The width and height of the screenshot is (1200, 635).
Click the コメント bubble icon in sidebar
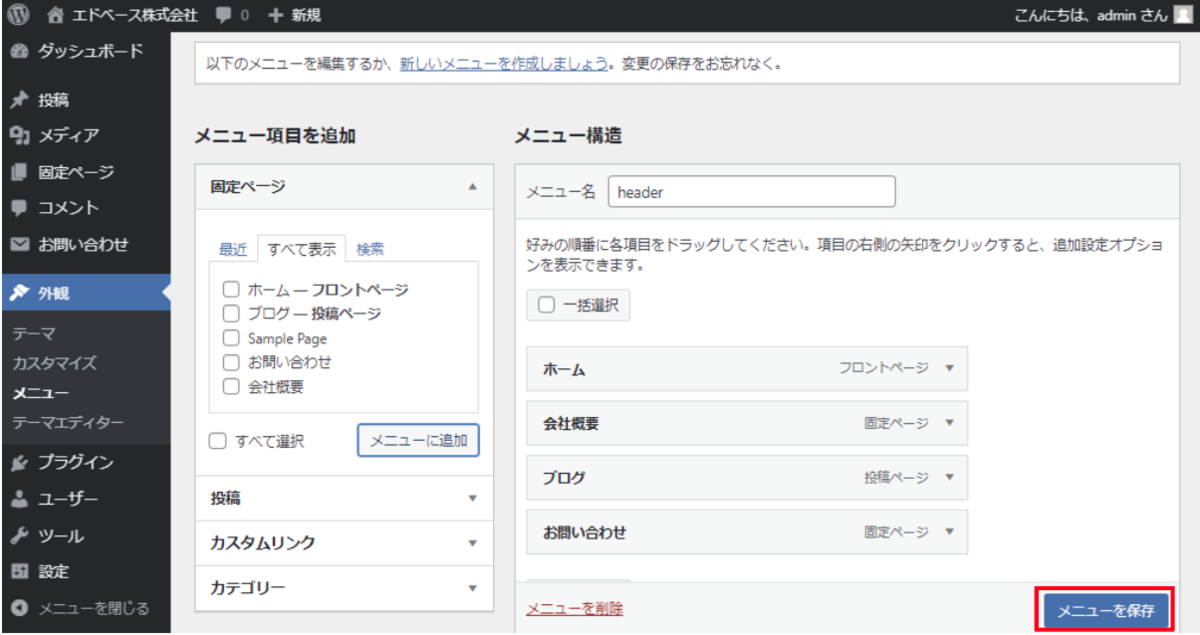[19, 208]
